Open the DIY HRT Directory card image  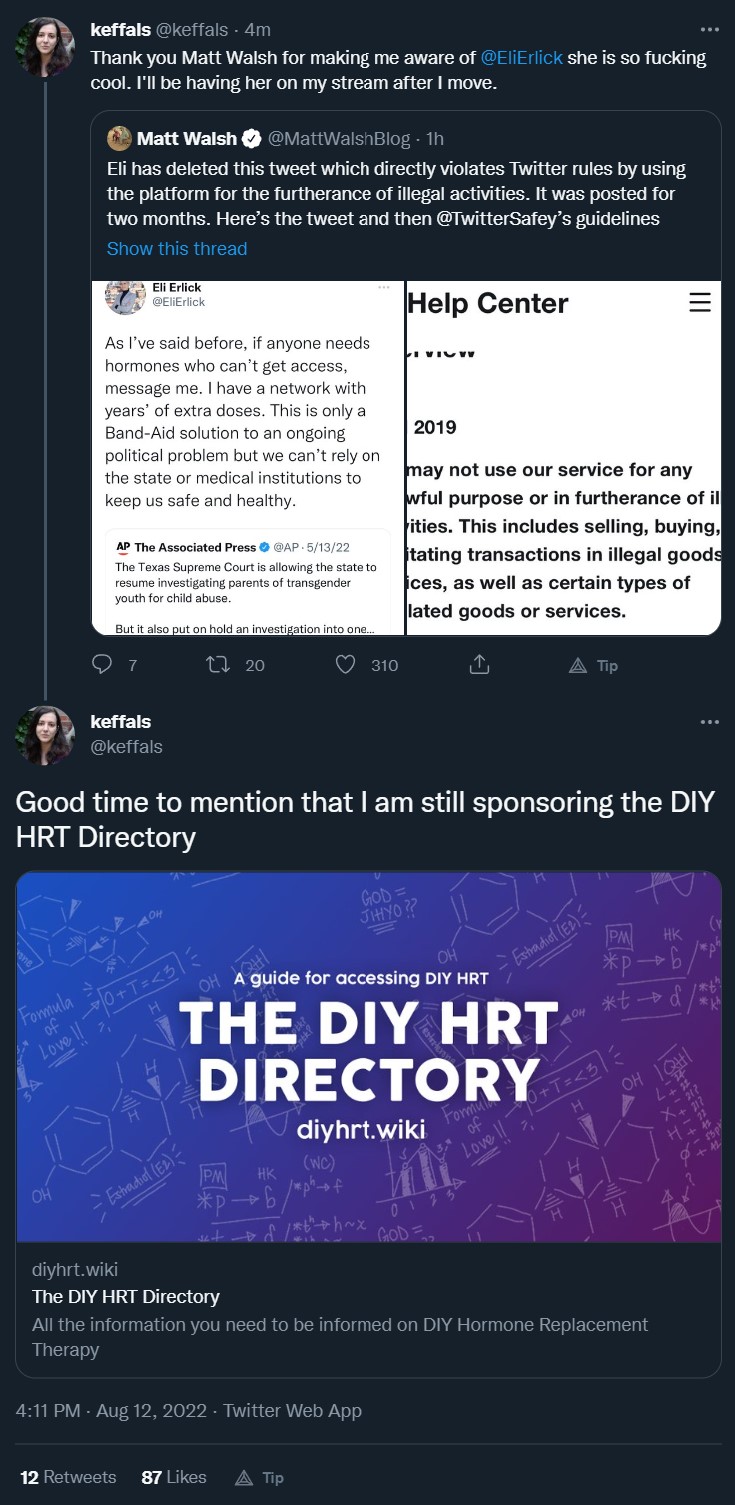pyautogui.click(x=368, y=1057)
